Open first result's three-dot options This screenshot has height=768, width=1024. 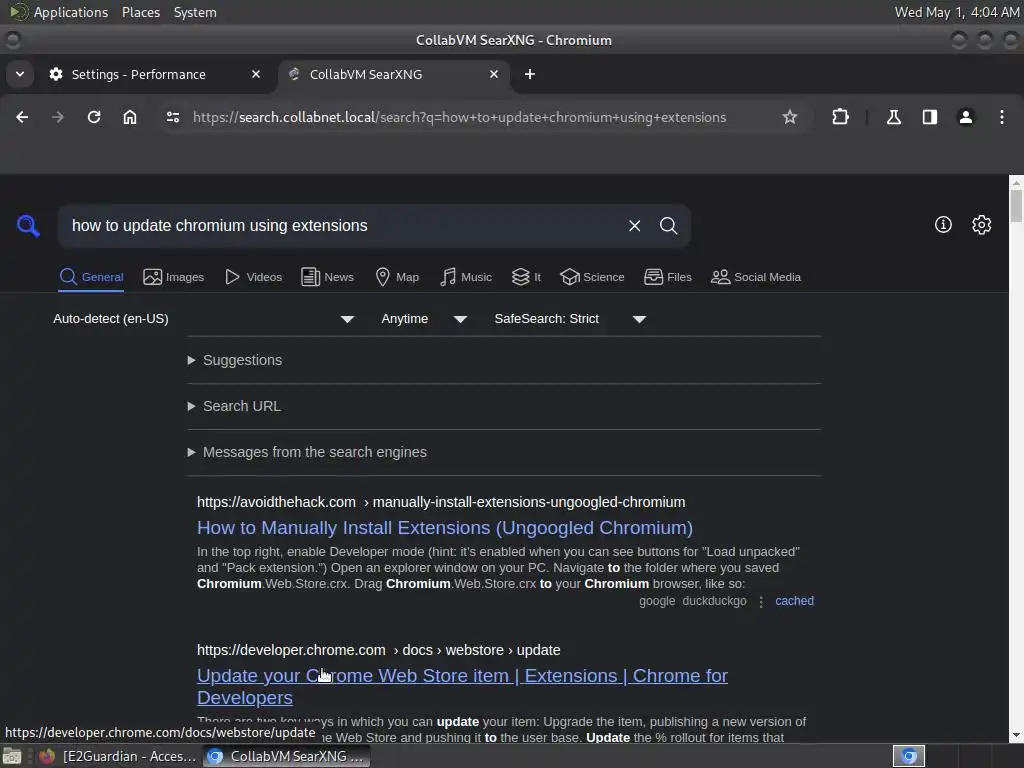pos(761,601)
